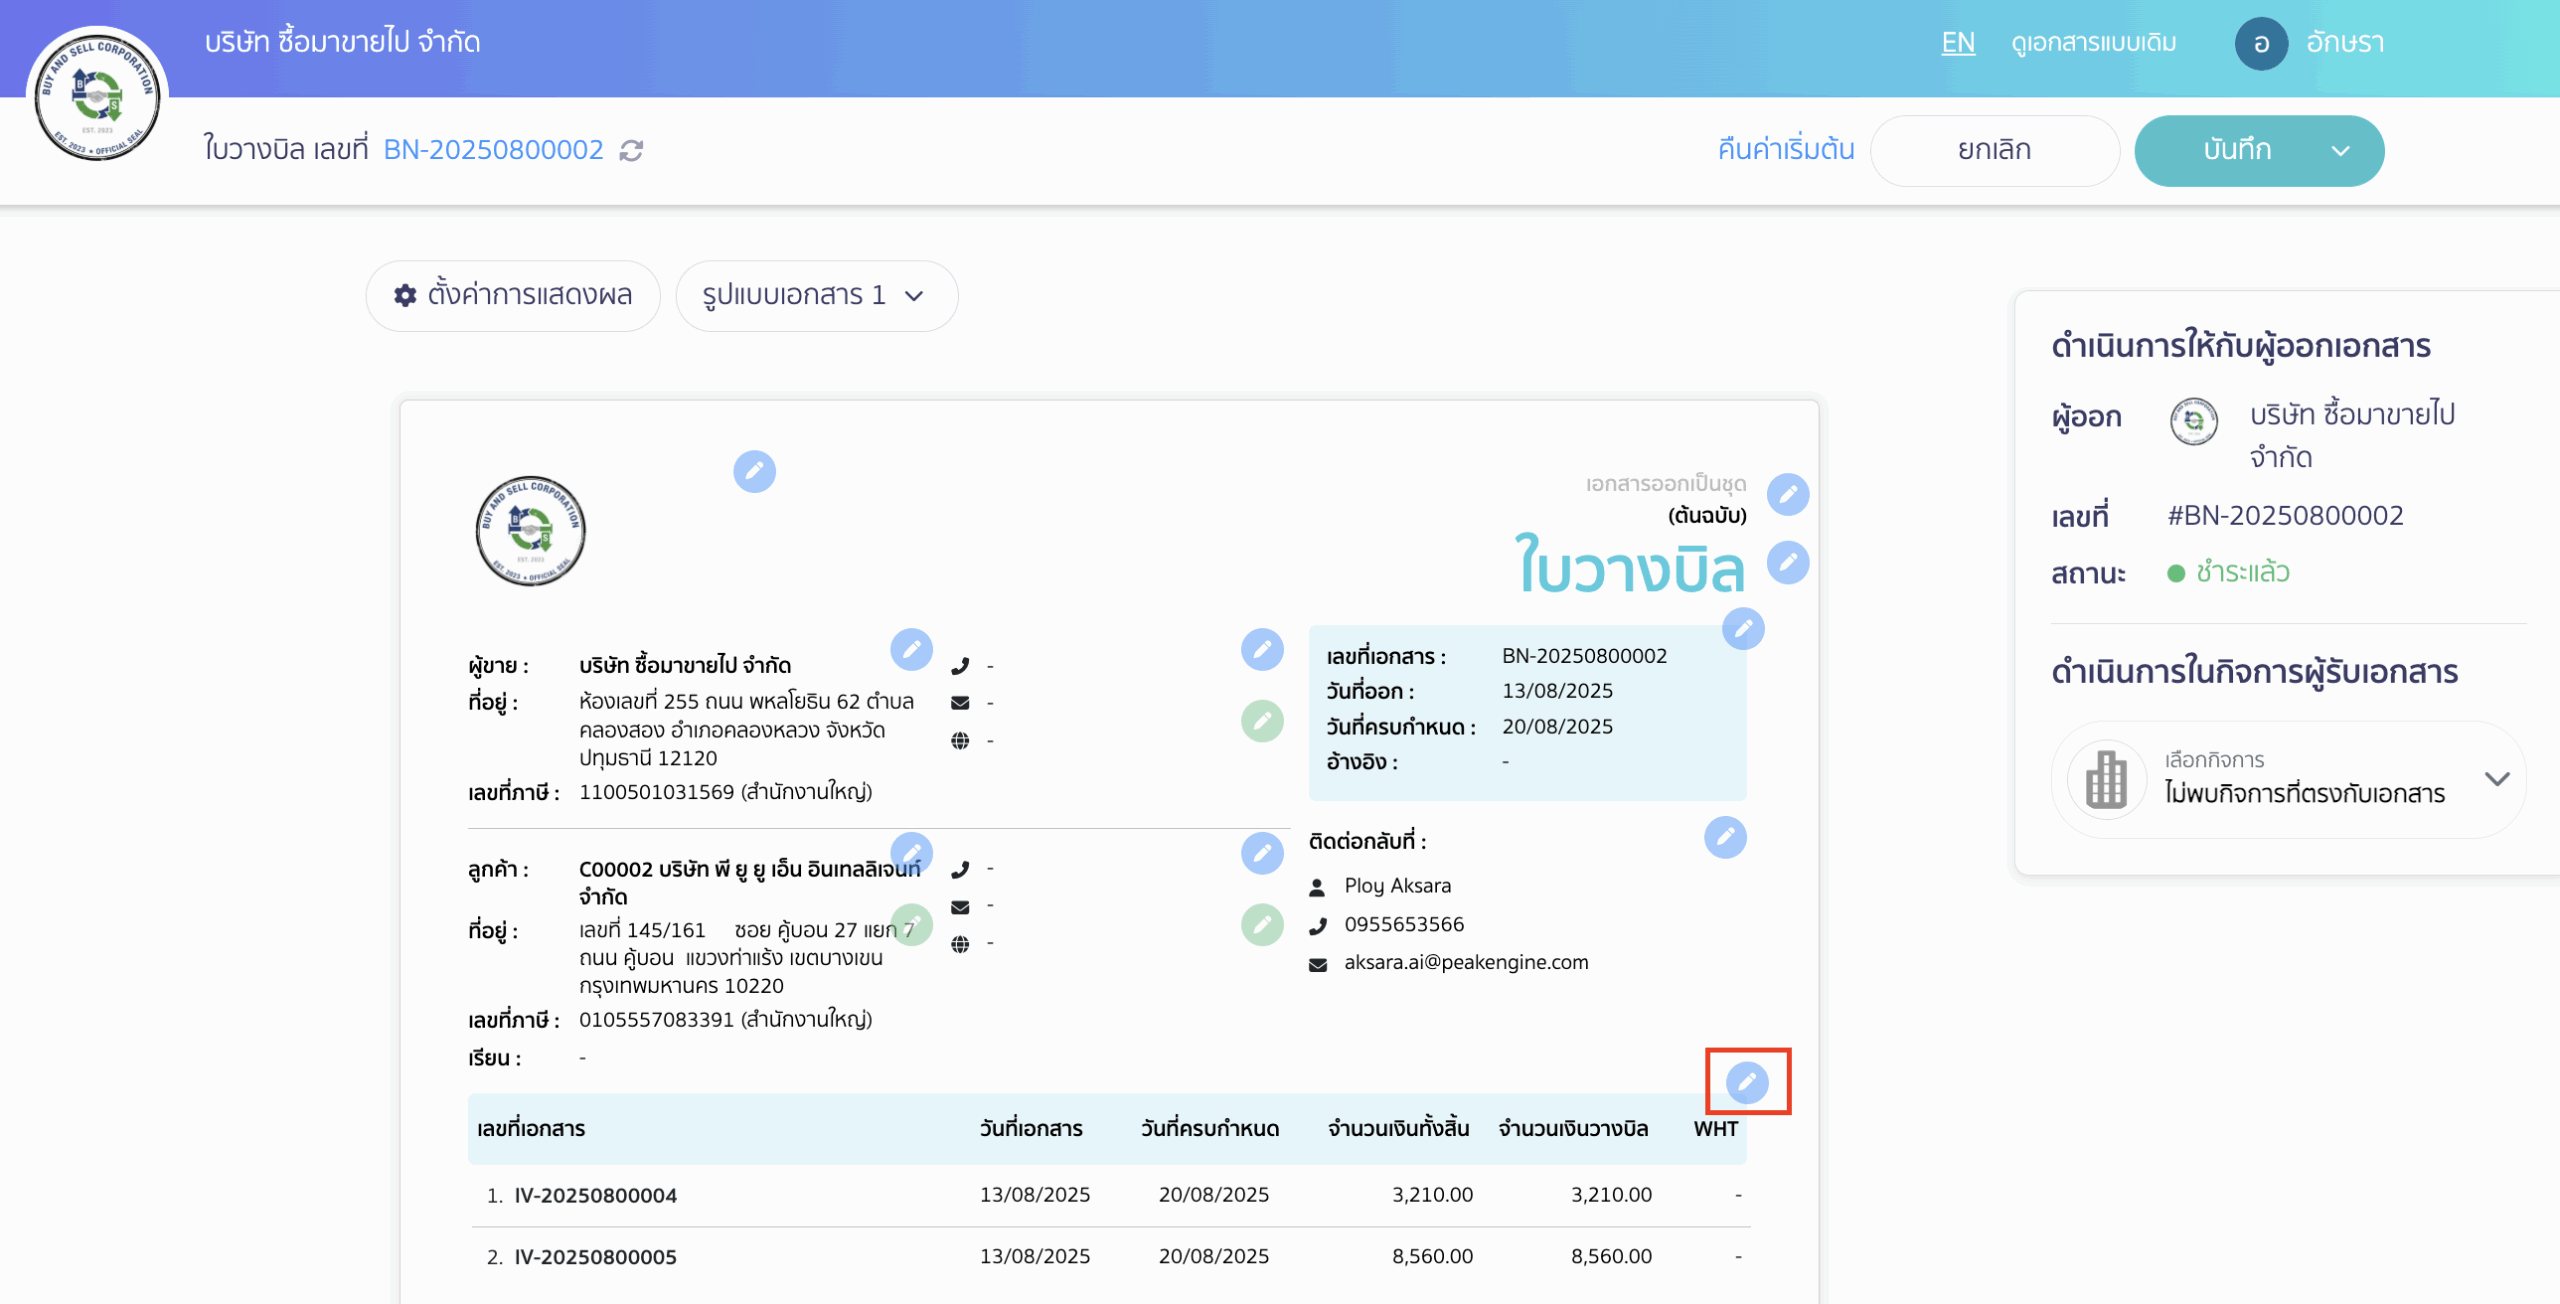Click the green pencil in seller contact section

(x=1262, y=721)
